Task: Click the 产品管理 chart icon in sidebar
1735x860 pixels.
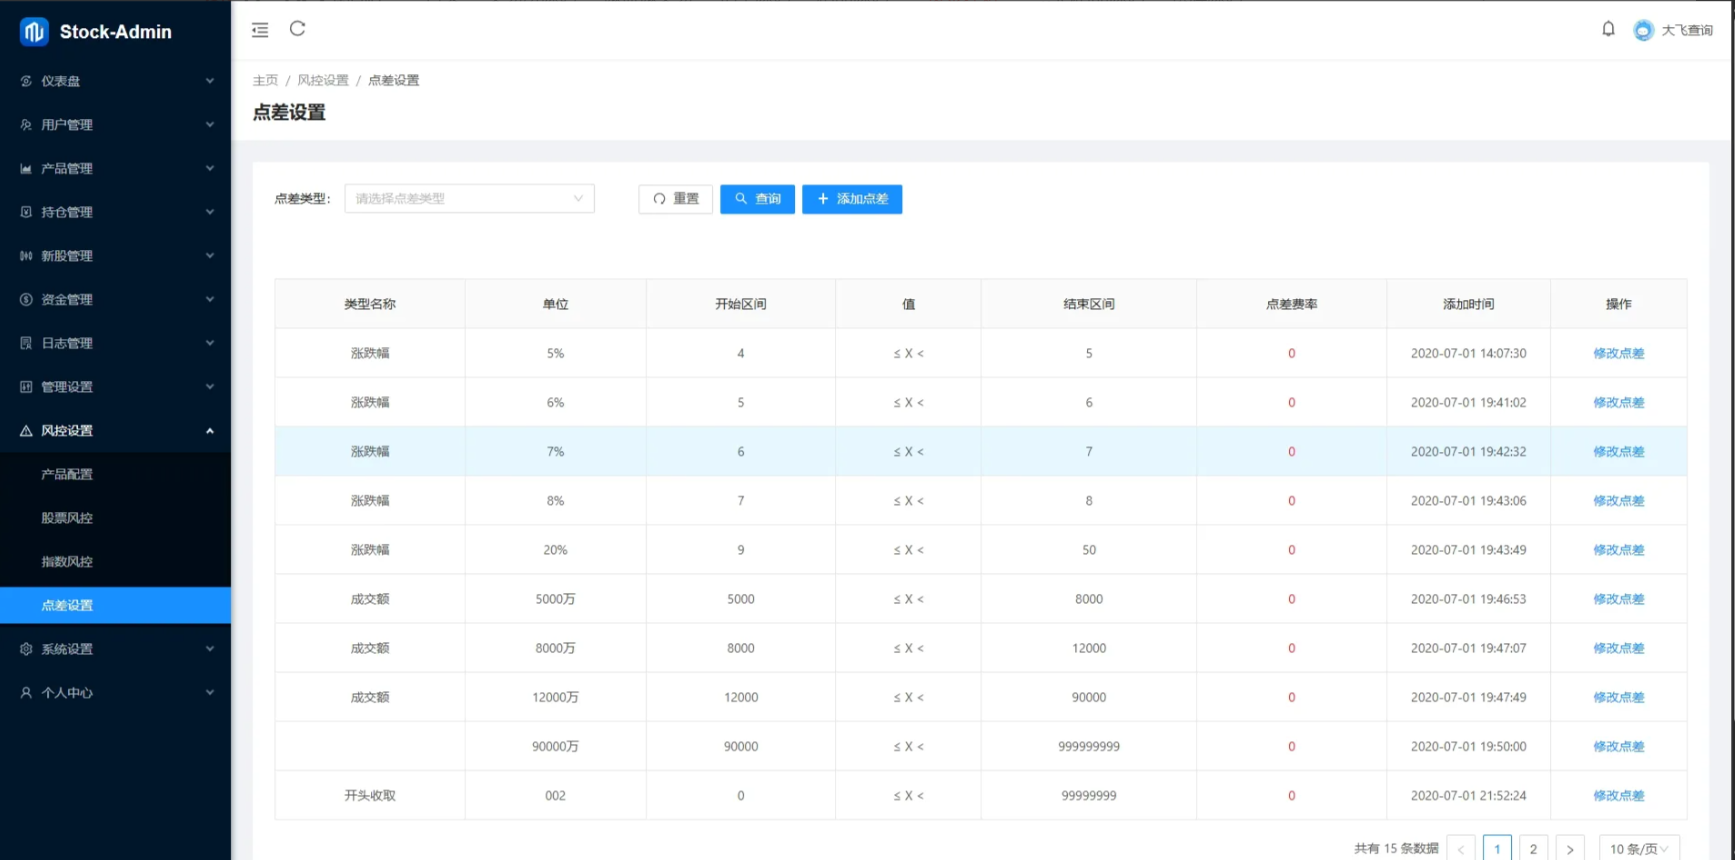Action: (x=26, y=169)
